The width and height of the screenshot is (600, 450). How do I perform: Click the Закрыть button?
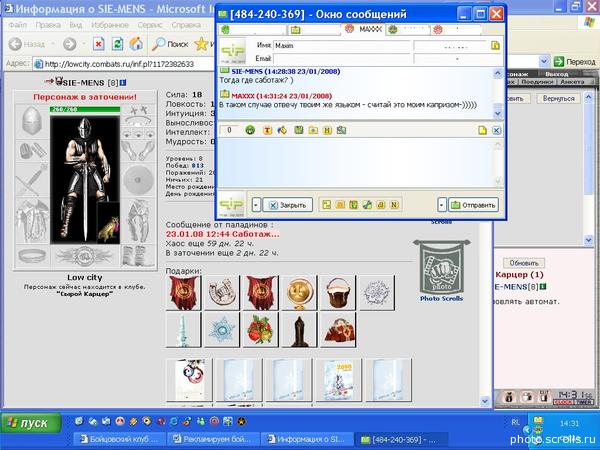[x=287, y=205]
